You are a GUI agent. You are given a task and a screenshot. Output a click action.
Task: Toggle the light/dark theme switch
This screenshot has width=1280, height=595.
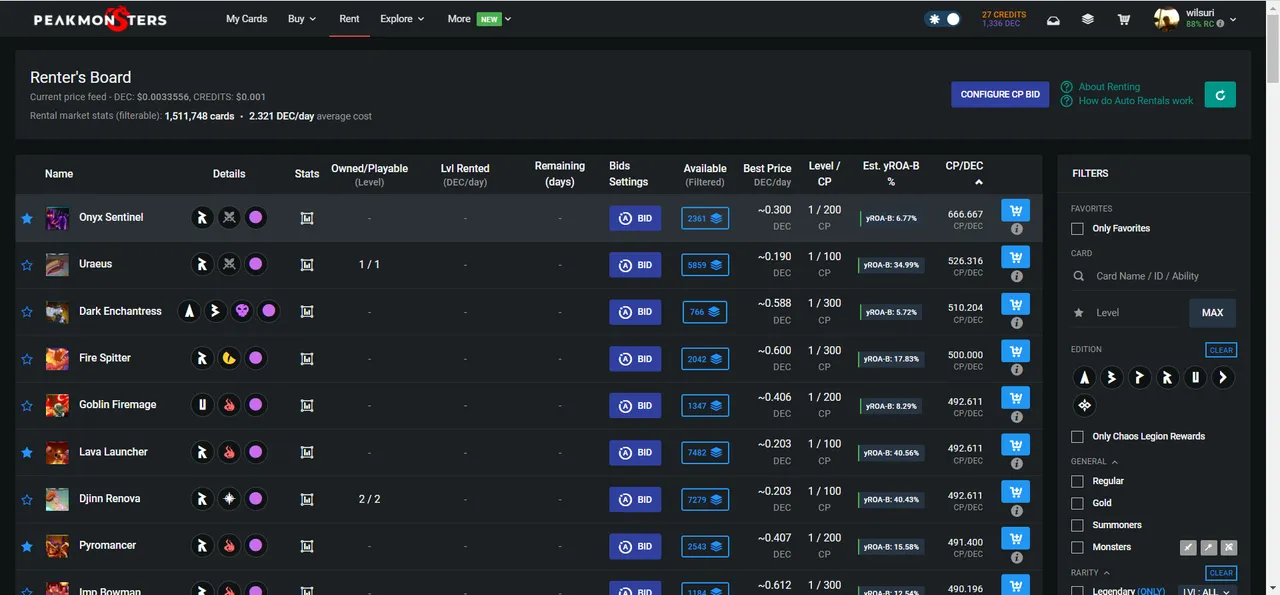[x=944, y=19]
